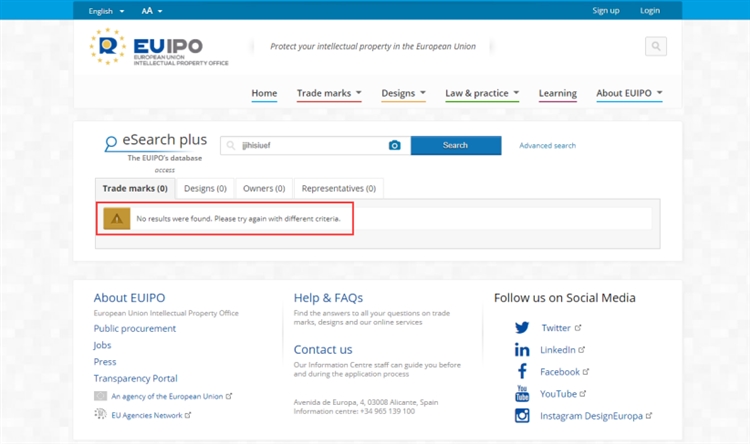Select the Trade marks (0) tab
750x444 pixels.
pyautogui.click(x=135, y=189)
